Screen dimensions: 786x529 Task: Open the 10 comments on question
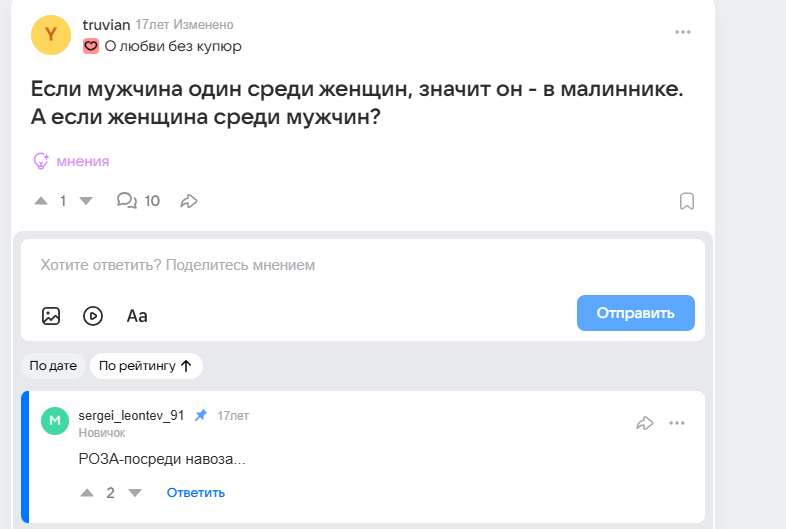tap(139, 201)
